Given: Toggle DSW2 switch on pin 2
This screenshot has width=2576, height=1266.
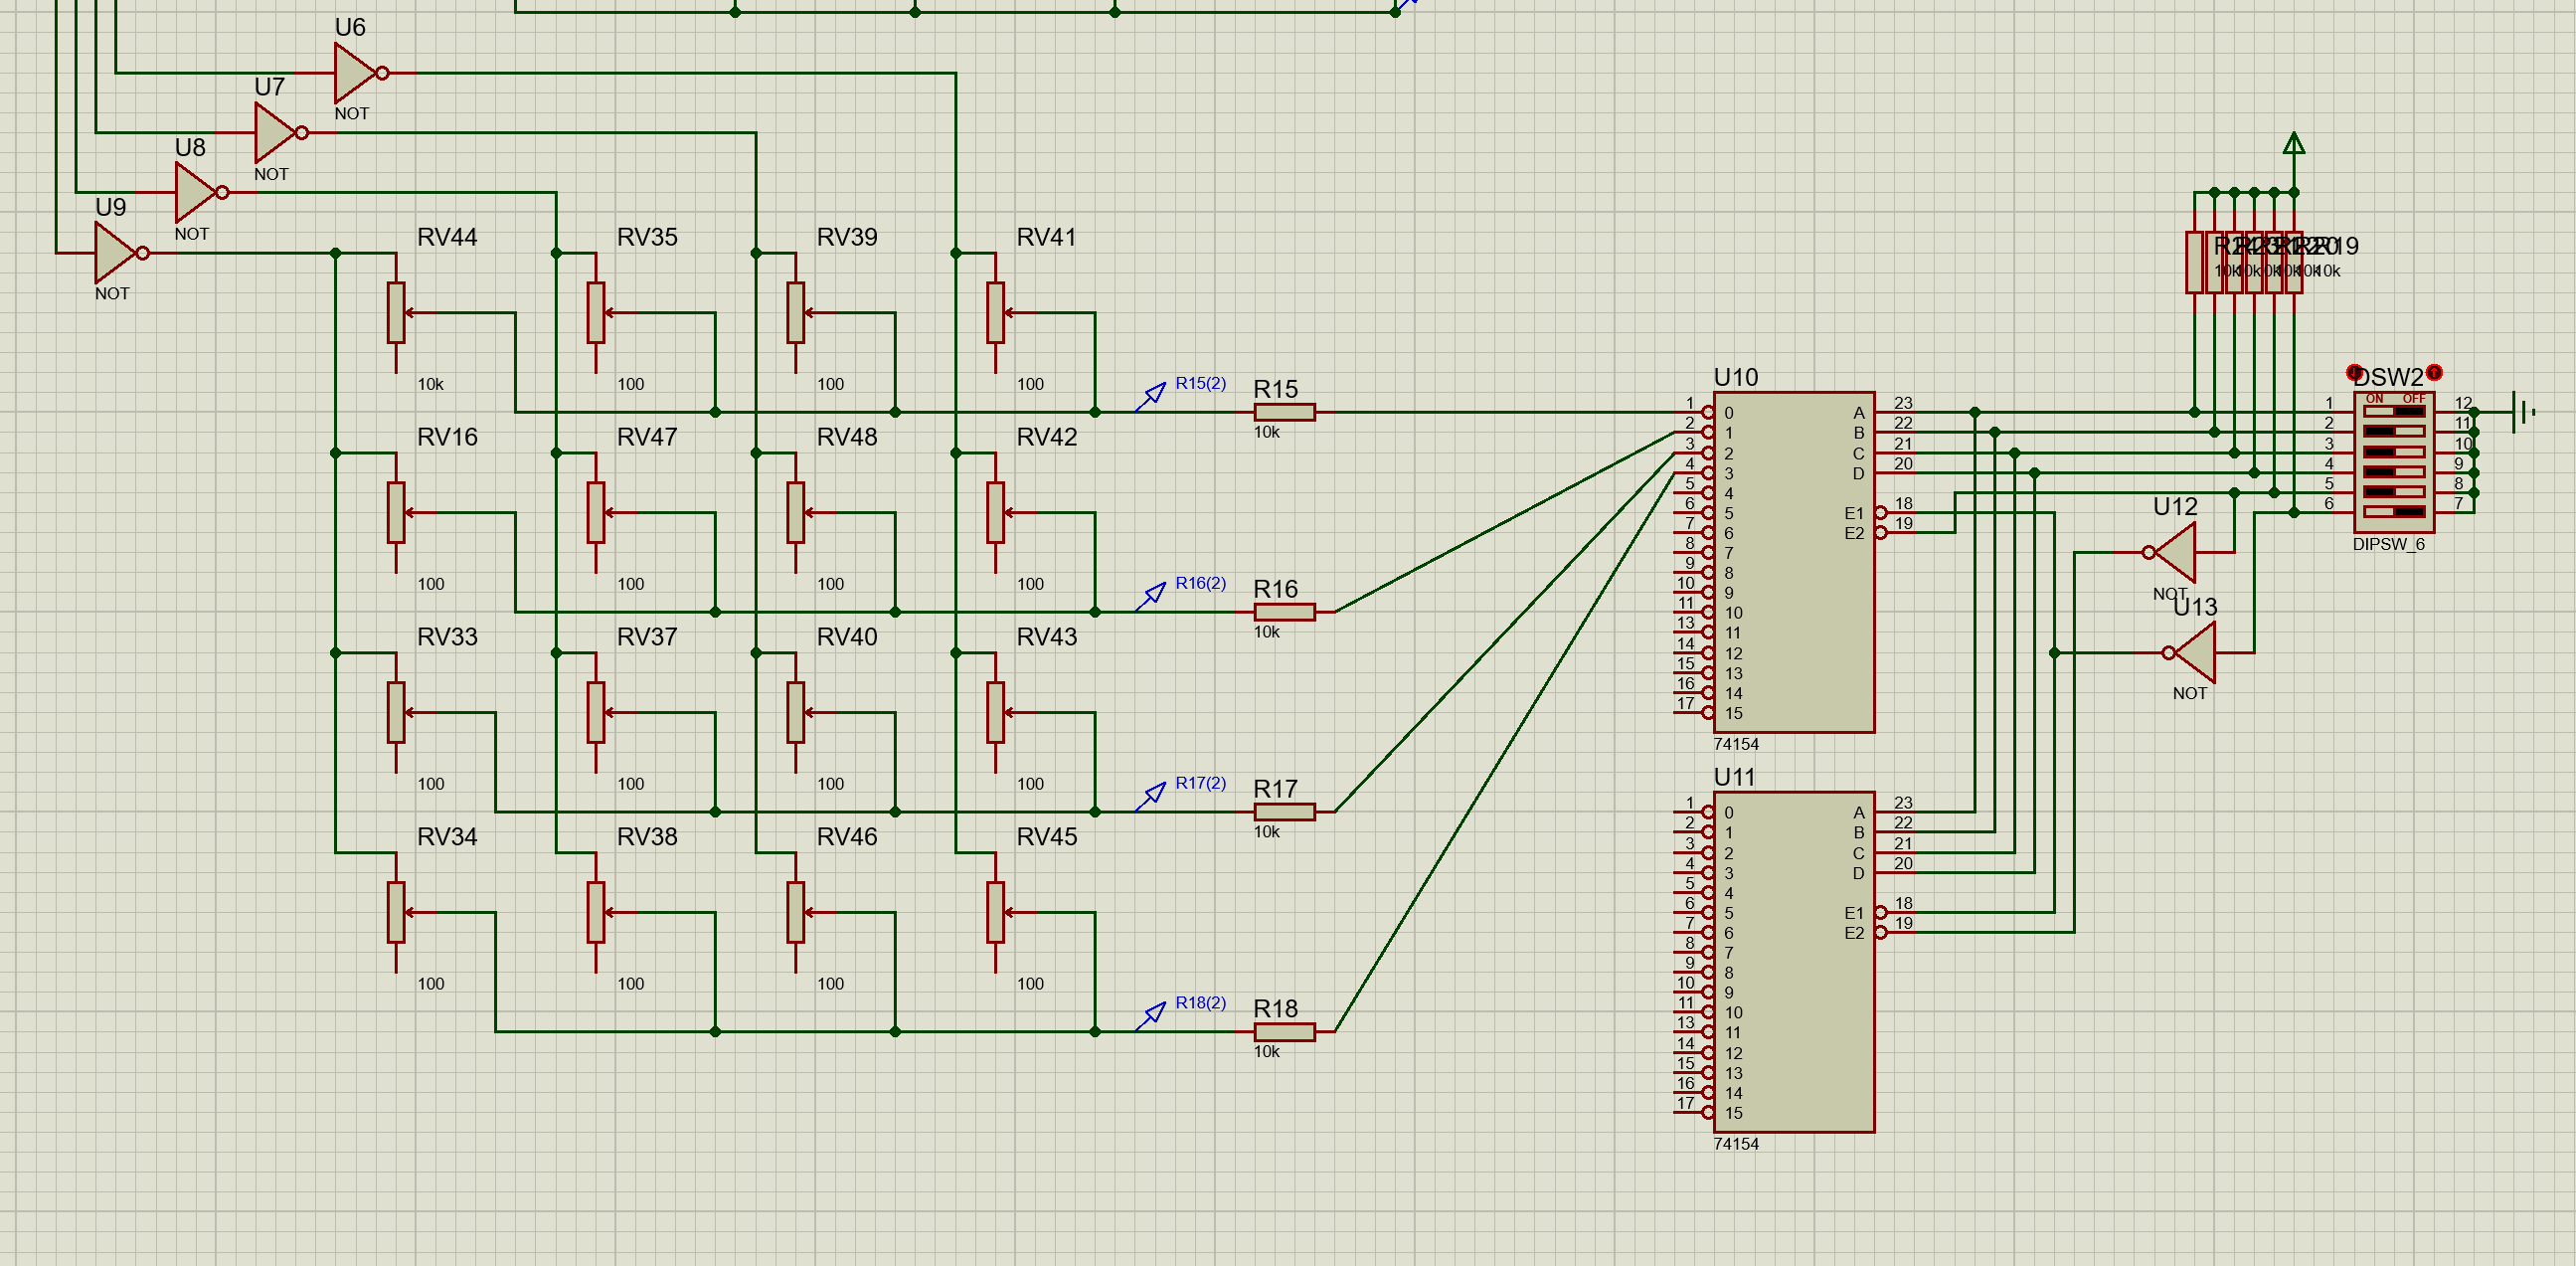Looking at the screenshot, I should pos(2394,432).
